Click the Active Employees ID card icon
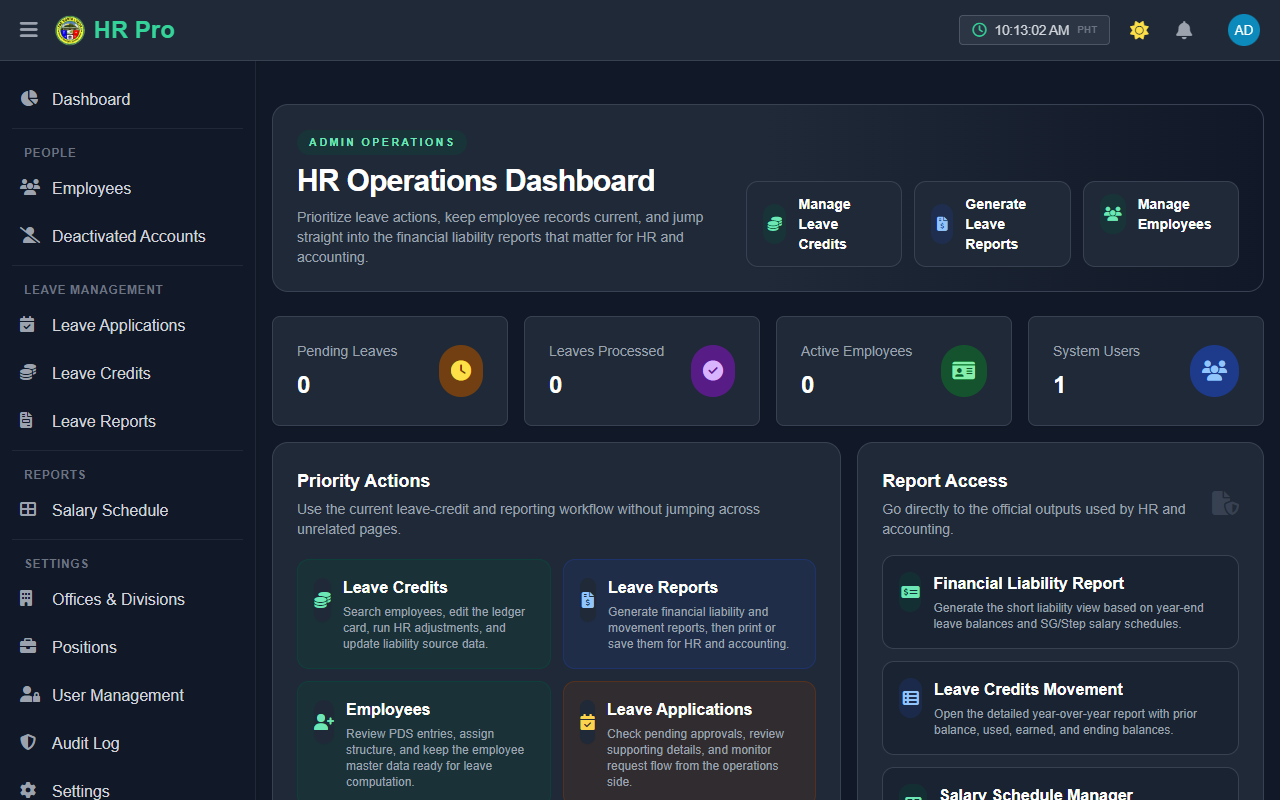The image size is (1280, 800). tap(964, 370)
